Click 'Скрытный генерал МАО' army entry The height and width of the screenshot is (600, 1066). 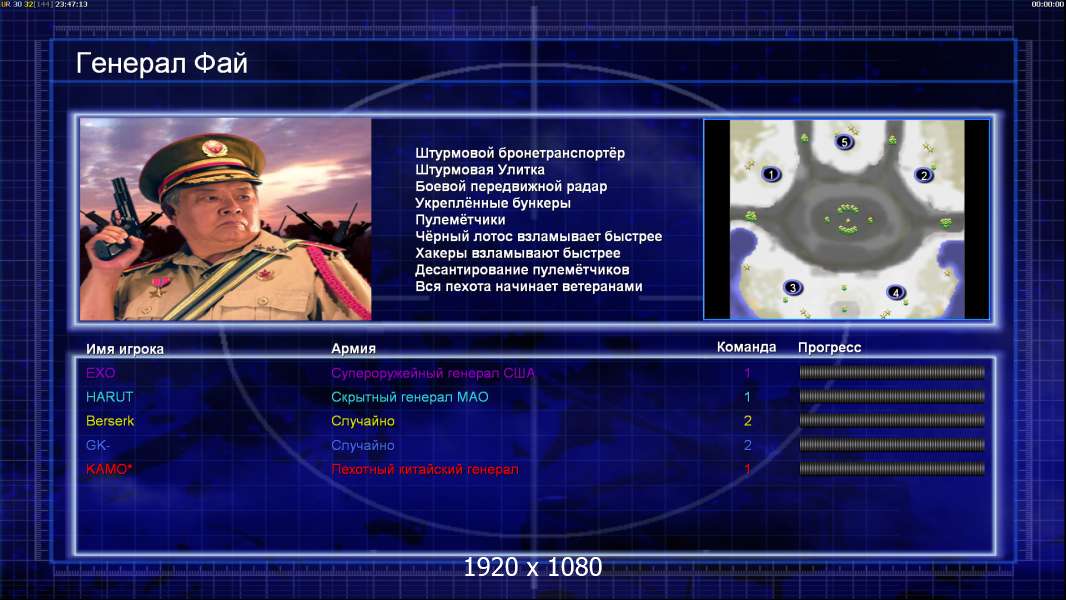point(410,397)
